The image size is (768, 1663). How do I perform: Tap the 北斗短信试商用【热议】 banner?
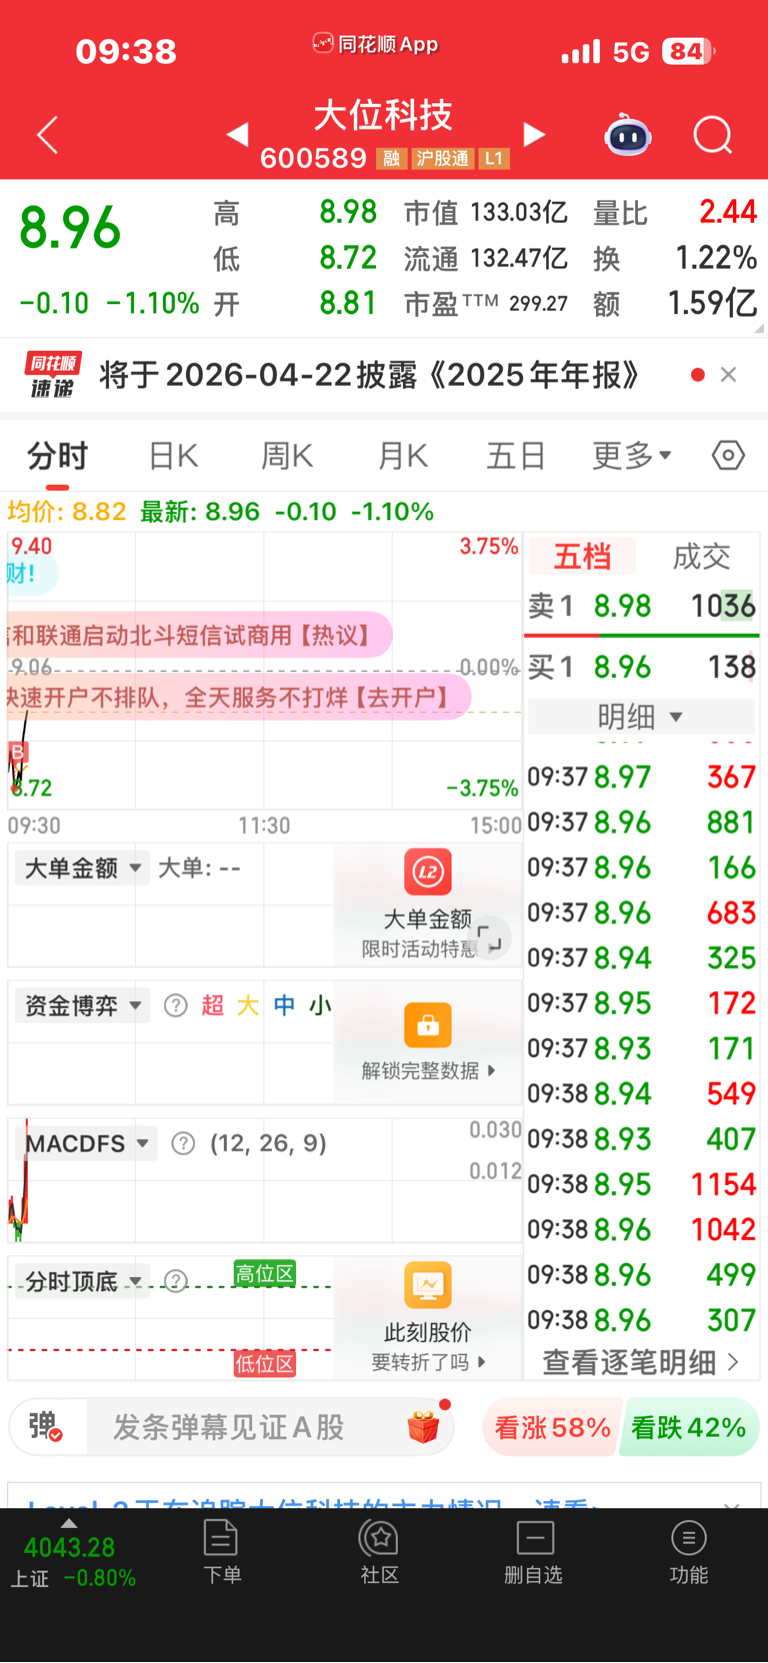(x=200, y=635)
